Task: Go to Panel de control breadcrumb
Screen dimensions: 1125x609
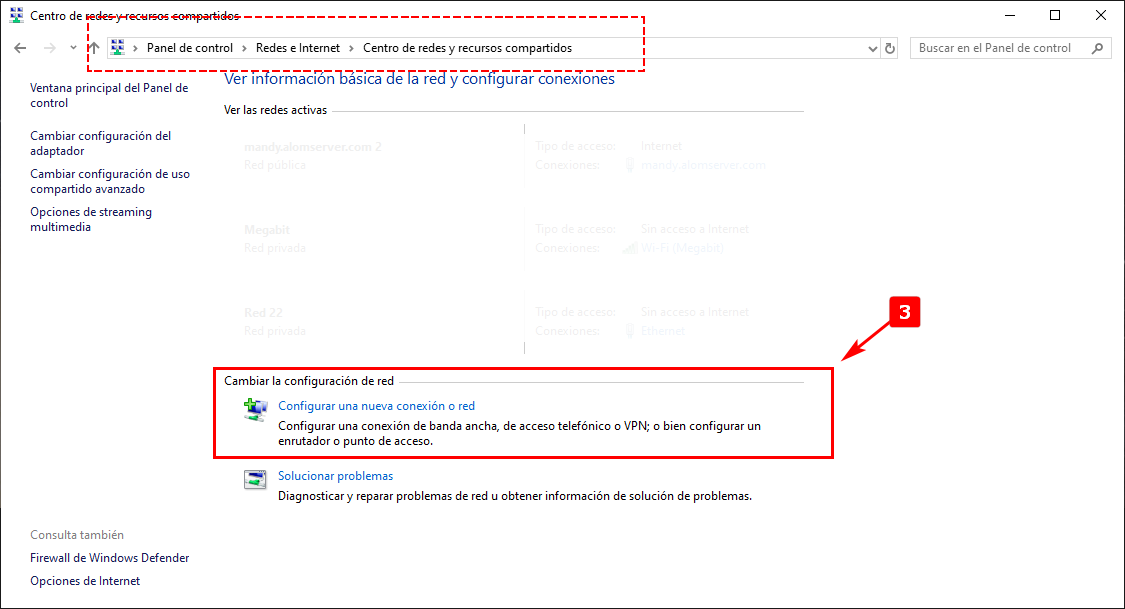Action: 189,48
